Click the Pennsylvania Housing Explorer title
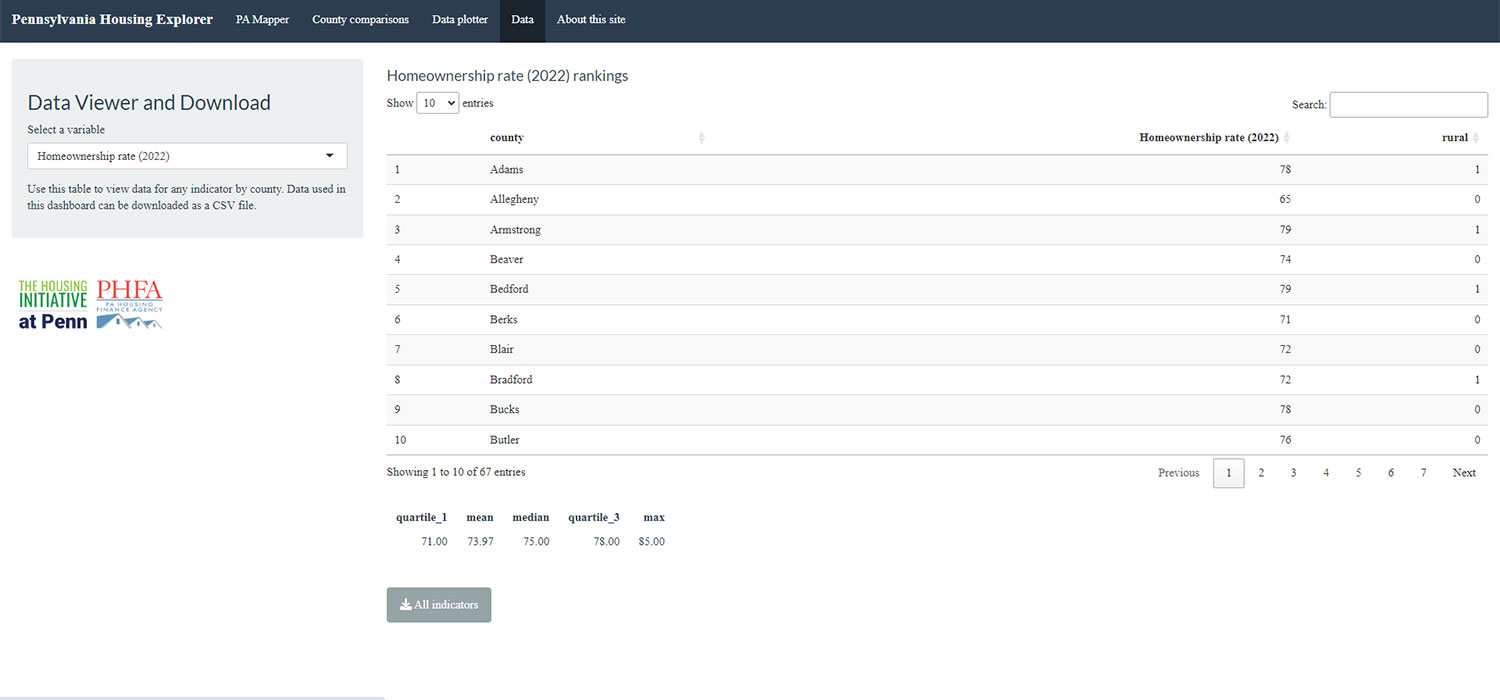This screenshot has width=1500, height=700. 111,19
